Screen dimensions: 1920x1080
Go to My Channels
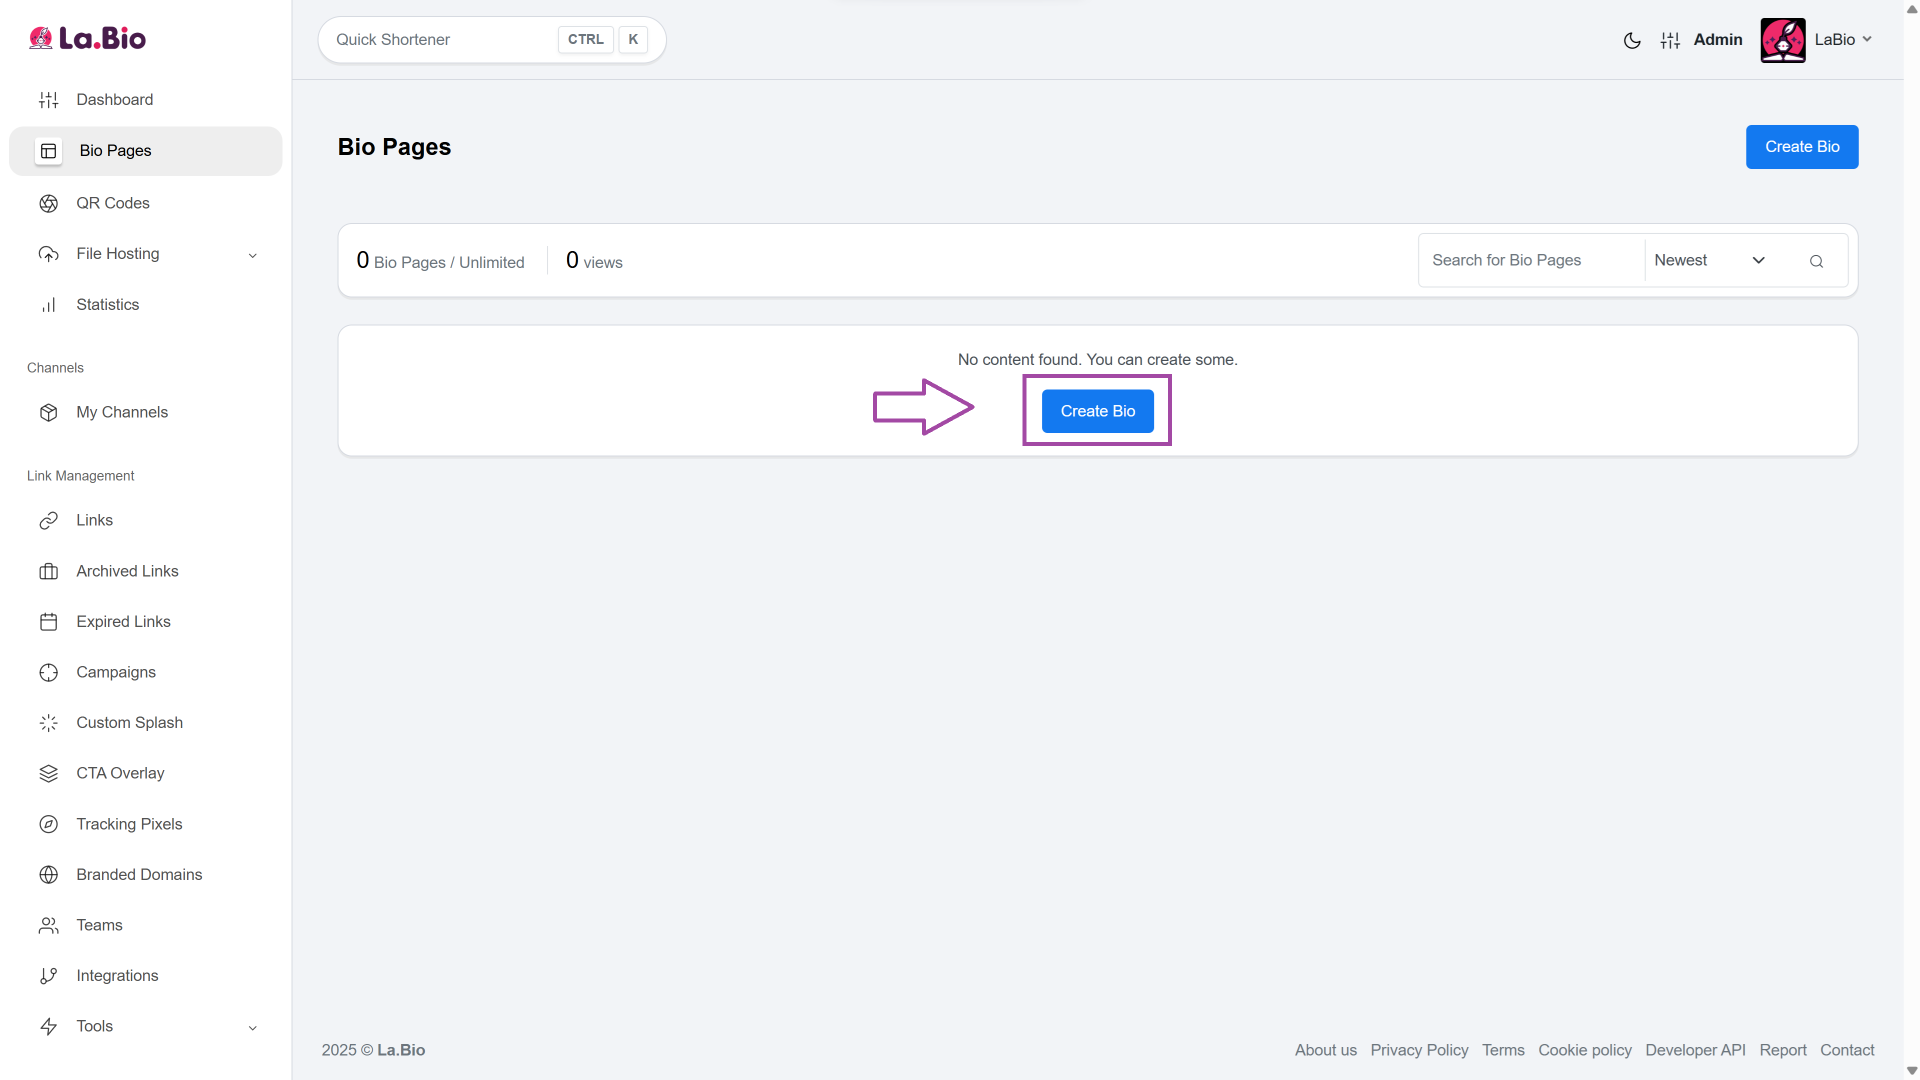pyautogui.click(x=122, y=412)
